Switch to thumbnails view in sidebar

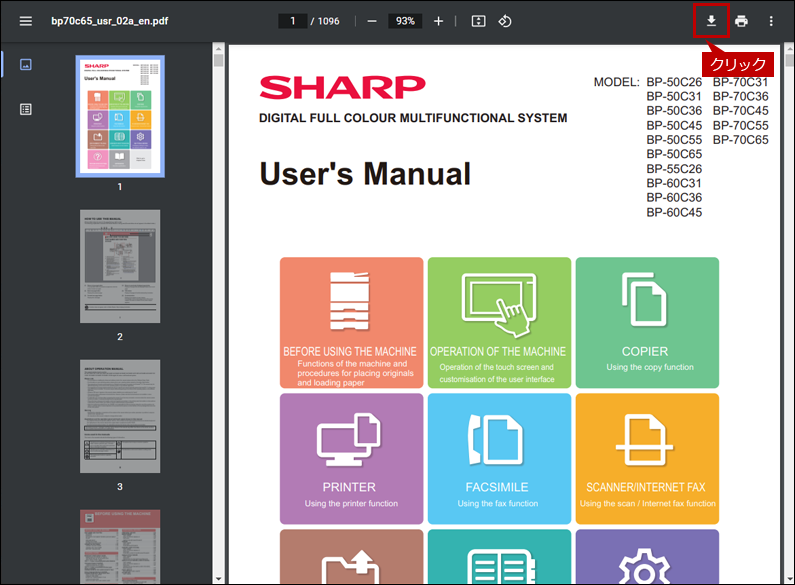click(26, 64)
